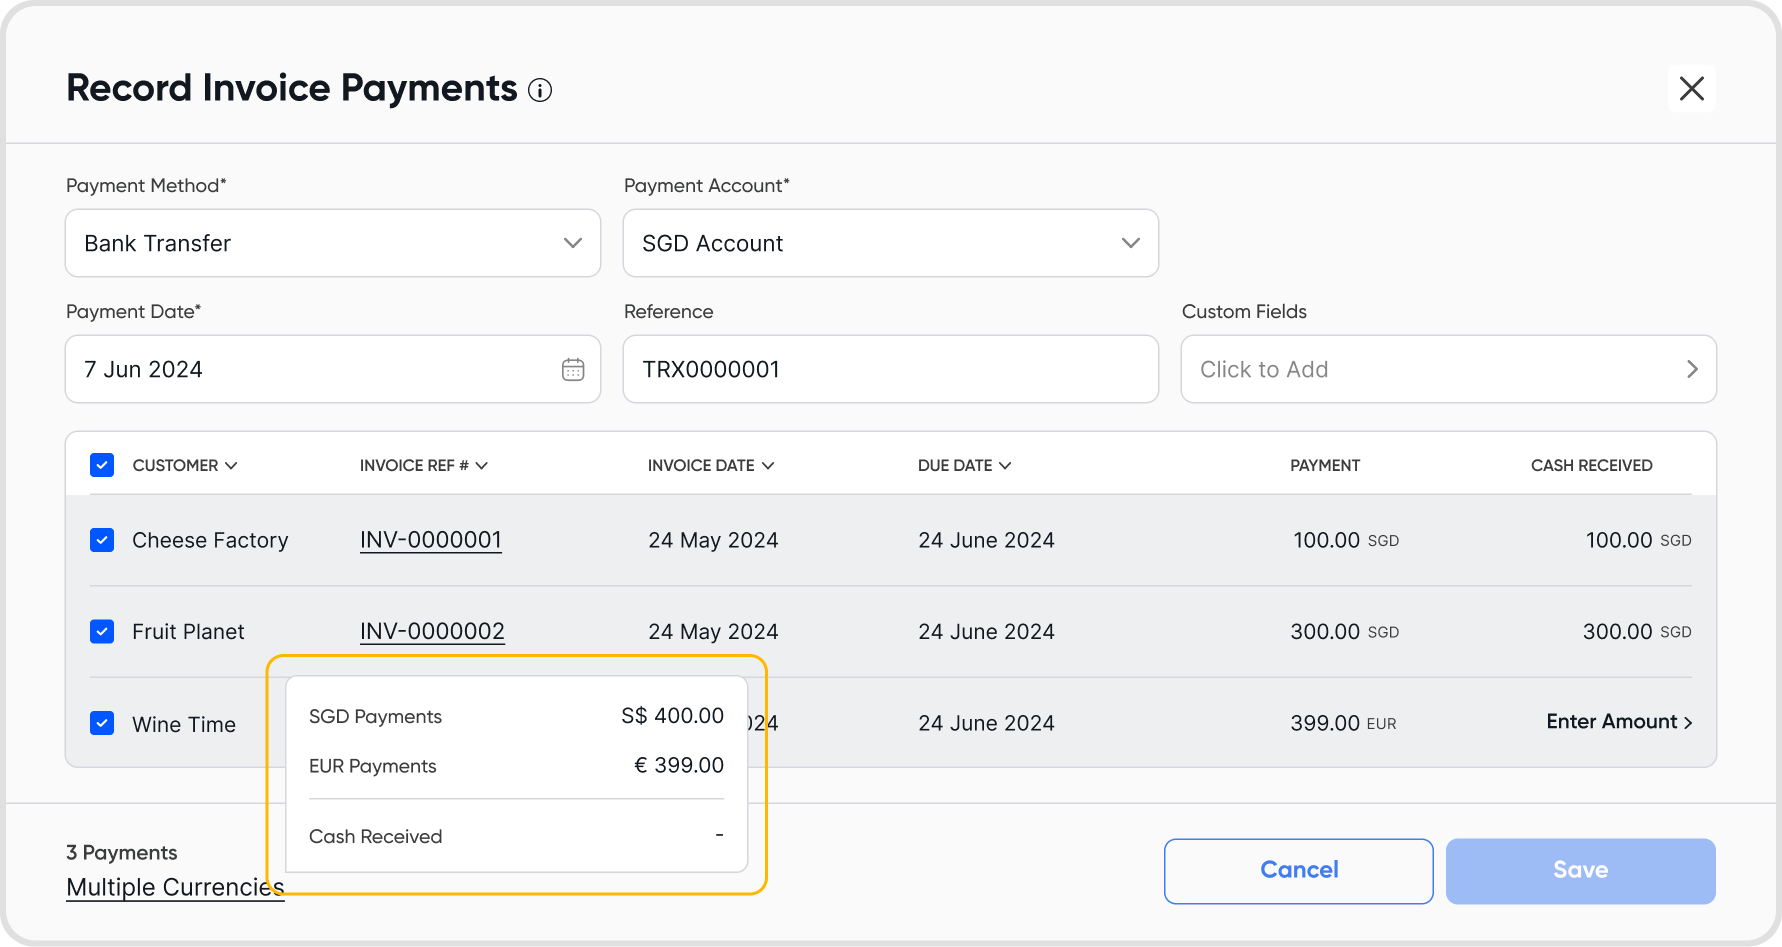Toggle the select all invoices checkbox

(102, 465)
